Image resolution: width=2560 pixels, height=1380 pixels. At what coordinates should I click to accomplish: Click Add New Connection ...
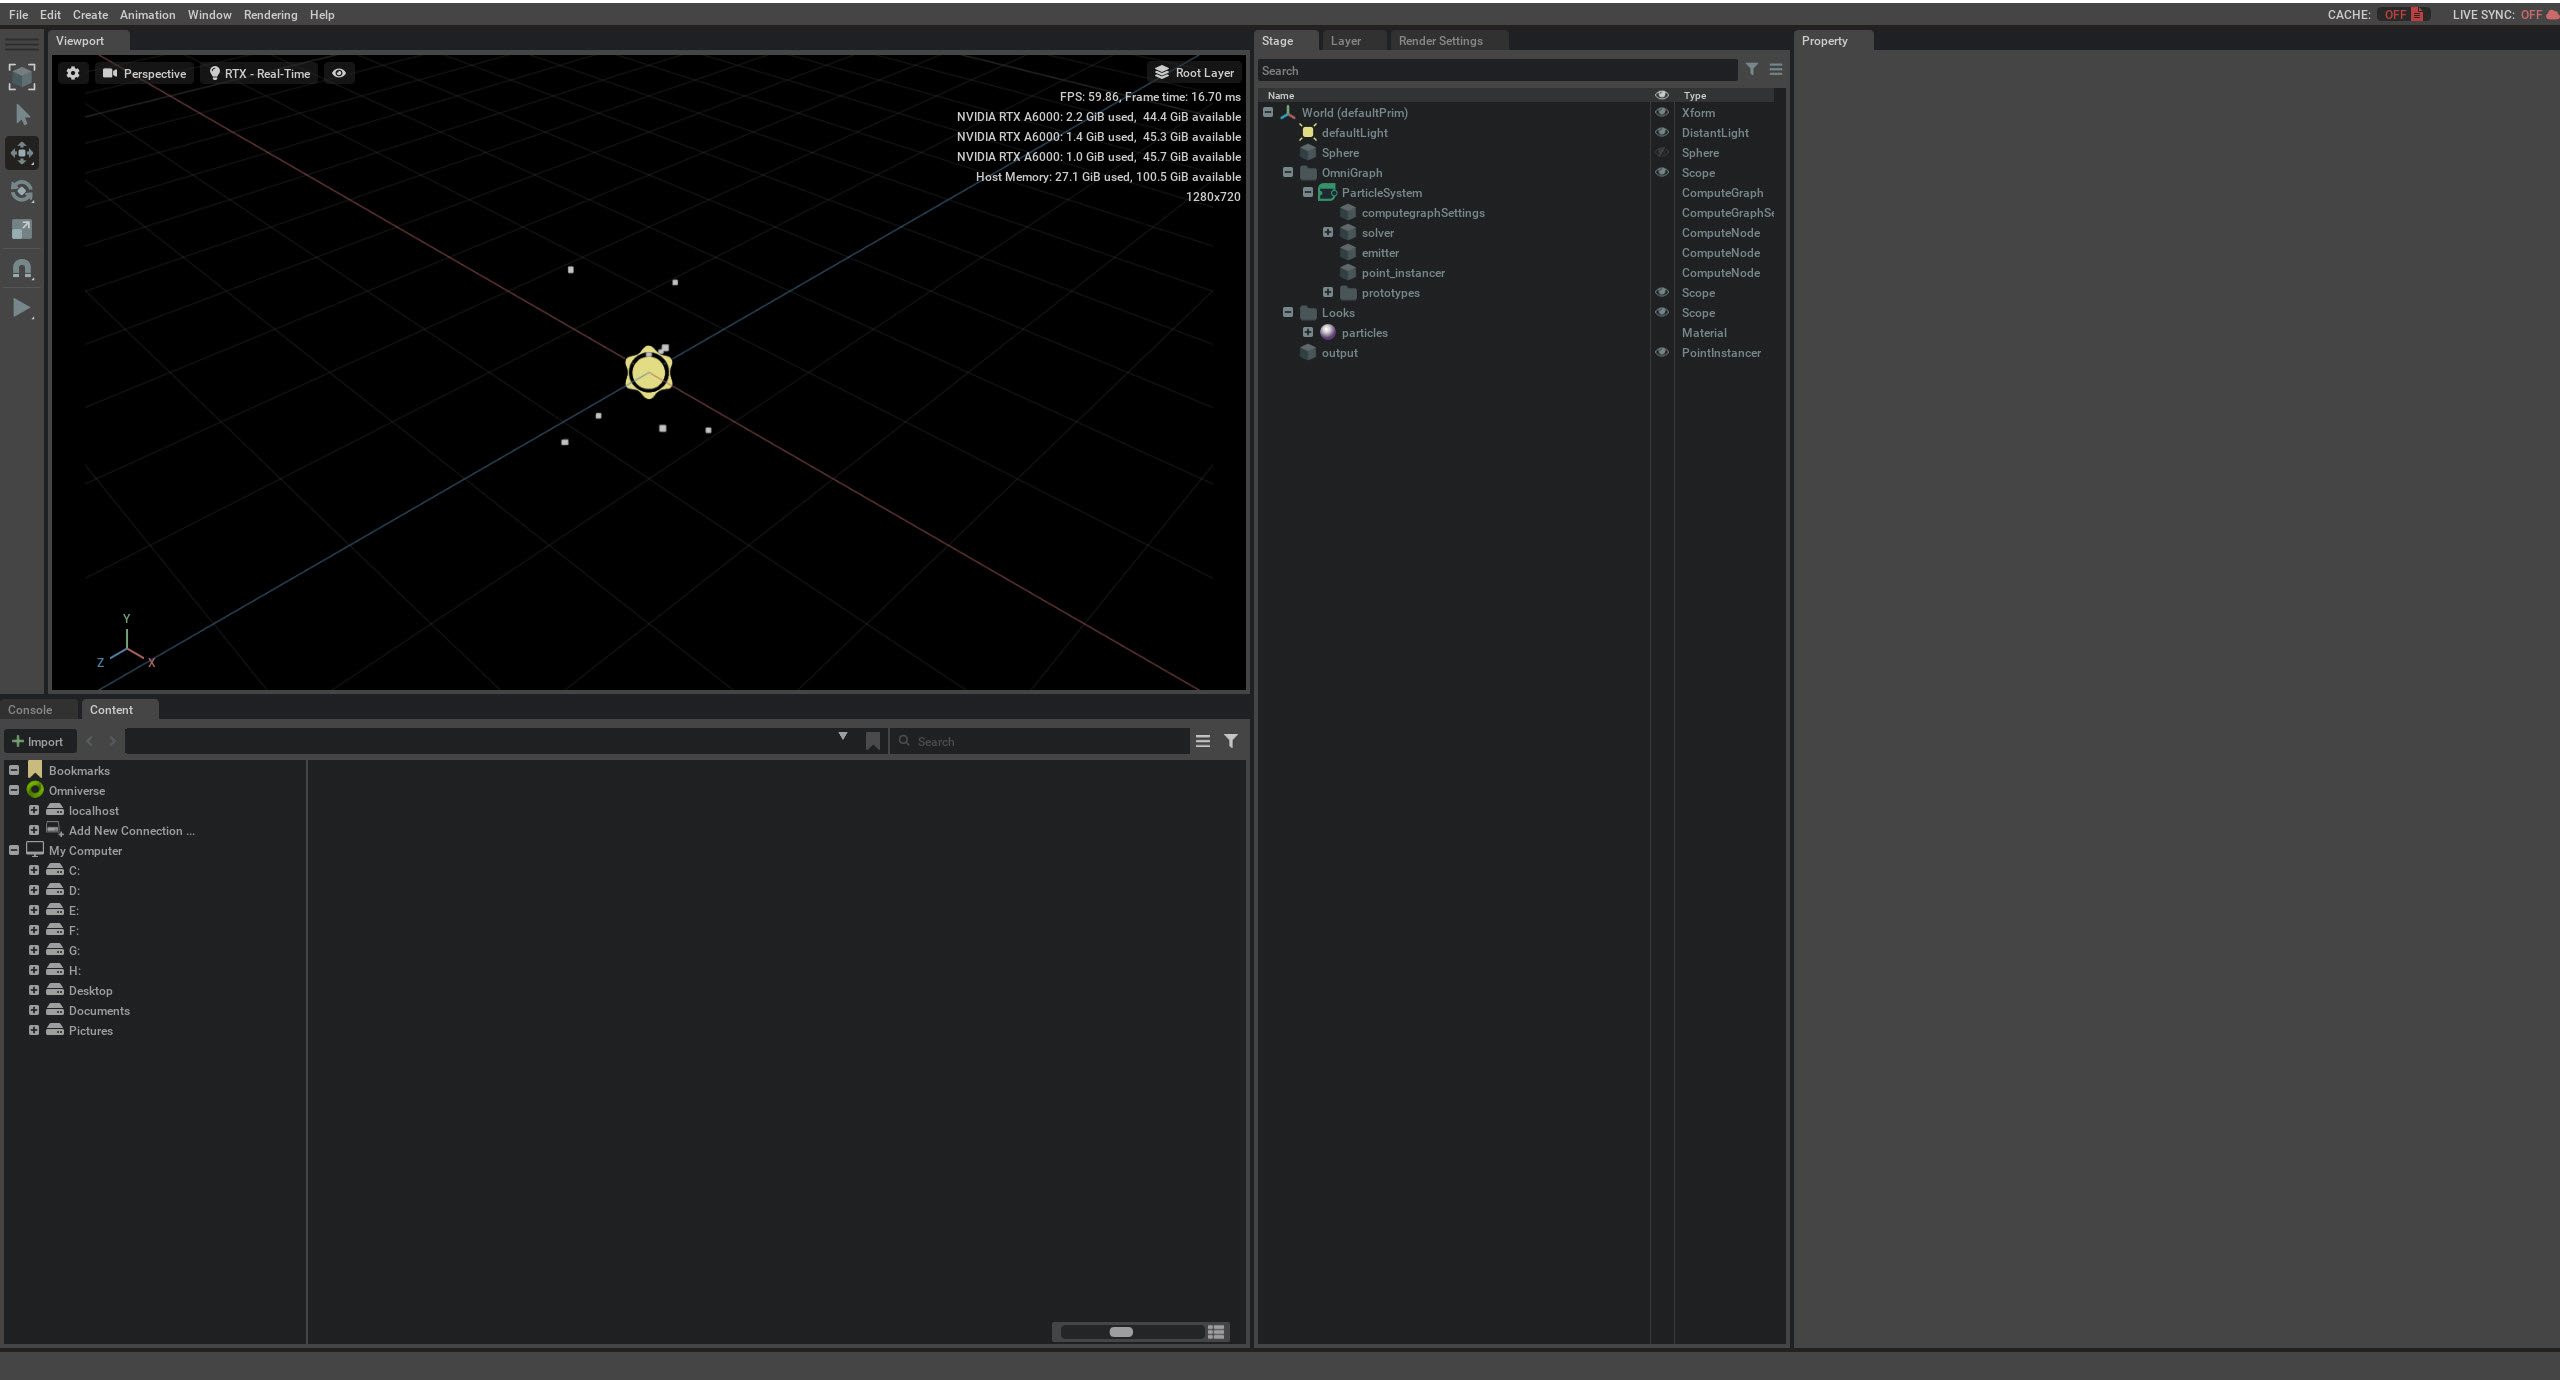(x=131, y=831)
